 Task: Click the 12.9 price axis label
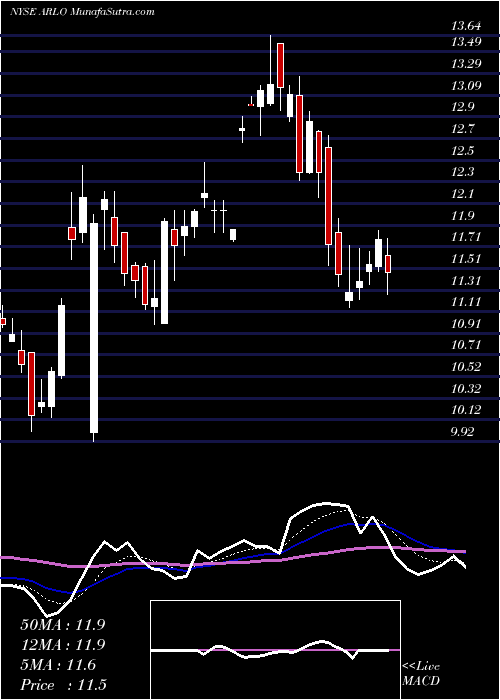[x=464, y=108]
